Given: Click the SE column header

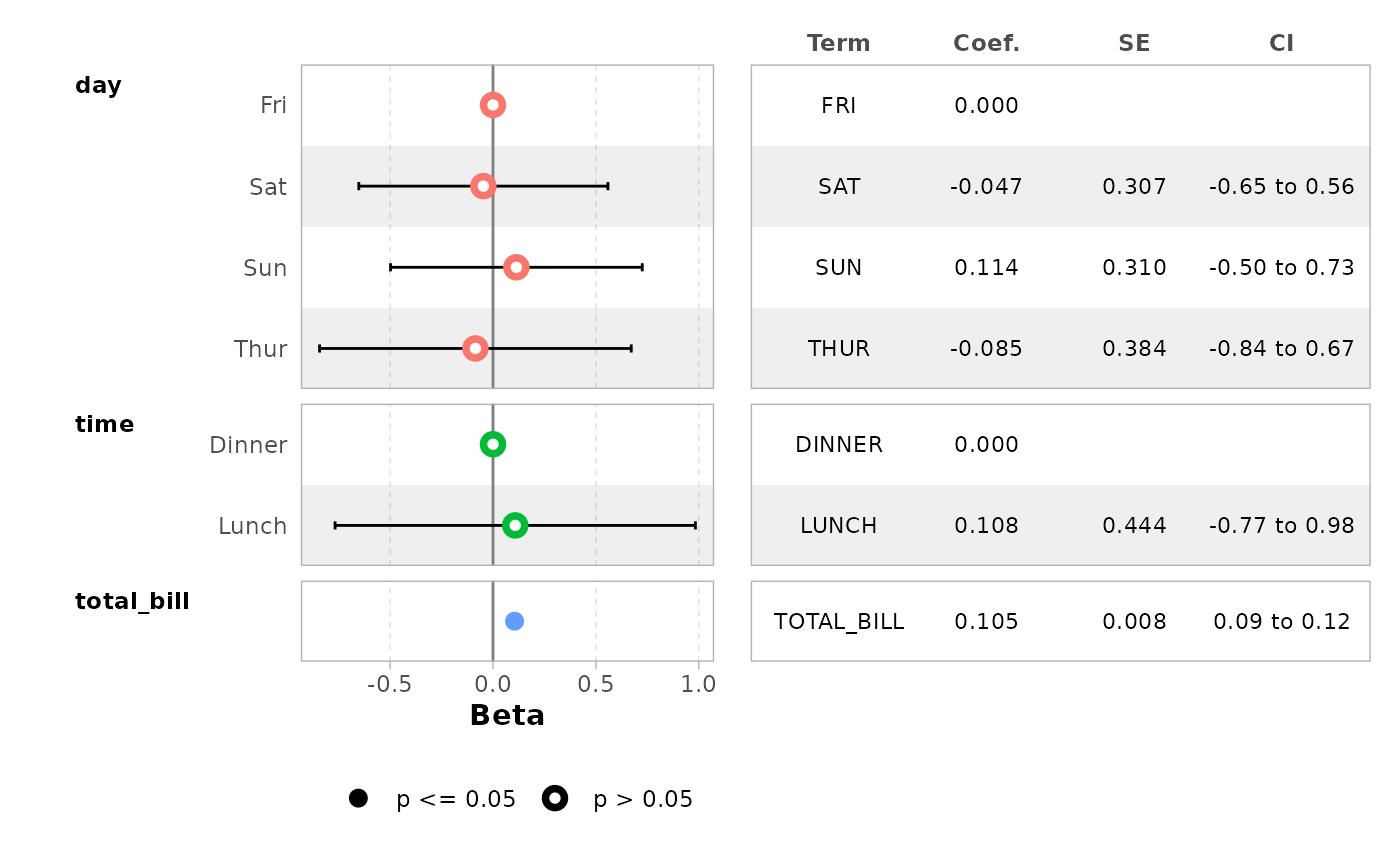Looking at the screenshot, I should (x=1134, y=43).
